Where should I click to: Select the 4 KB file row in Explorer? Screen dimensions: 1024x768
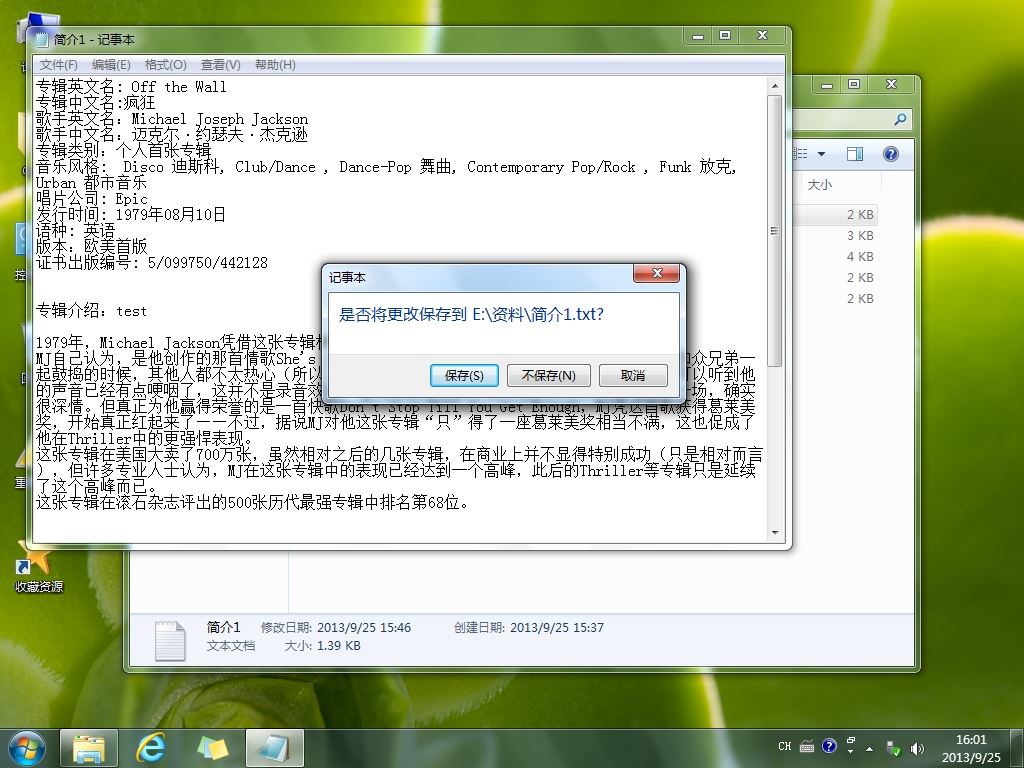point(860,257)
